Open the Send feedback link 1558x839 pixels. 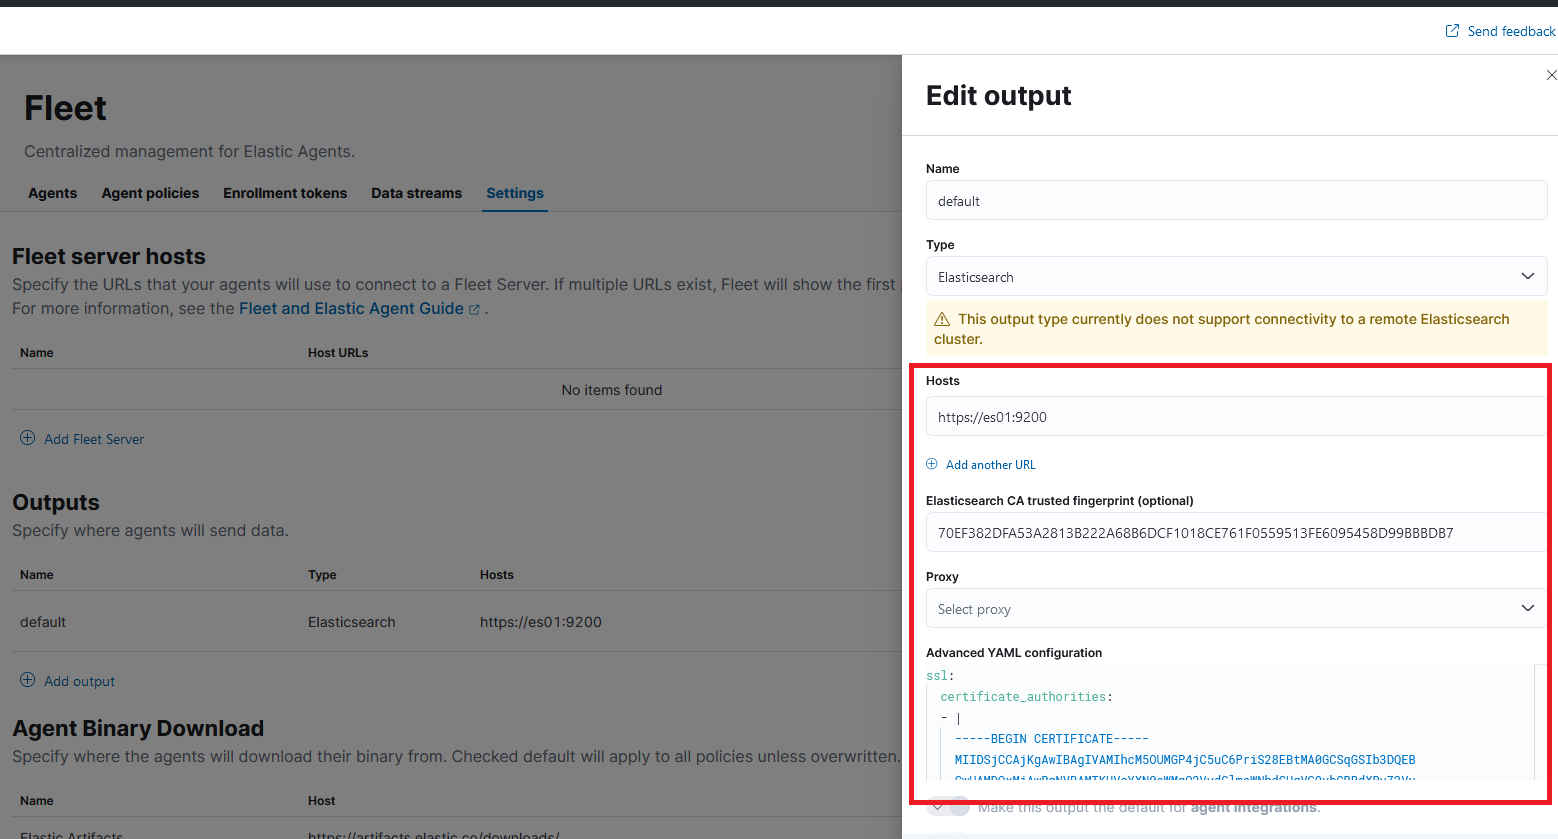click(x=1511, y=31)
